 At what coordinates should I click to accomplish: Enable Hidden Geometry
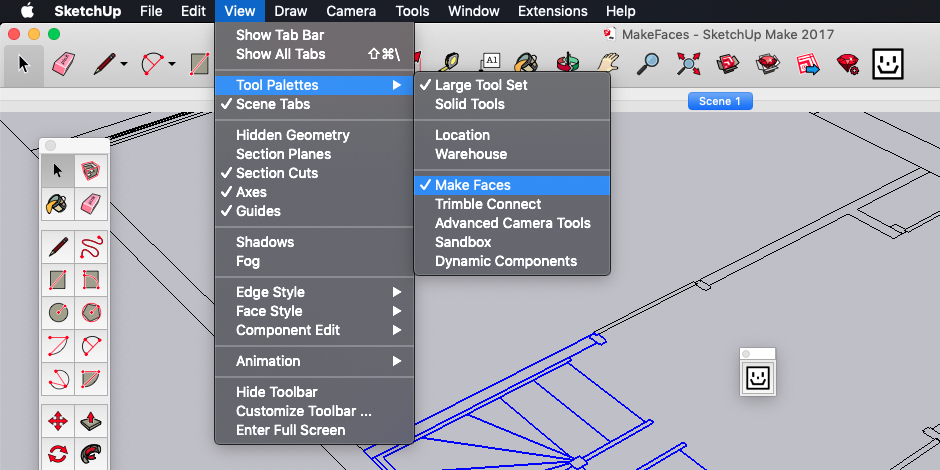pos(314,135)
